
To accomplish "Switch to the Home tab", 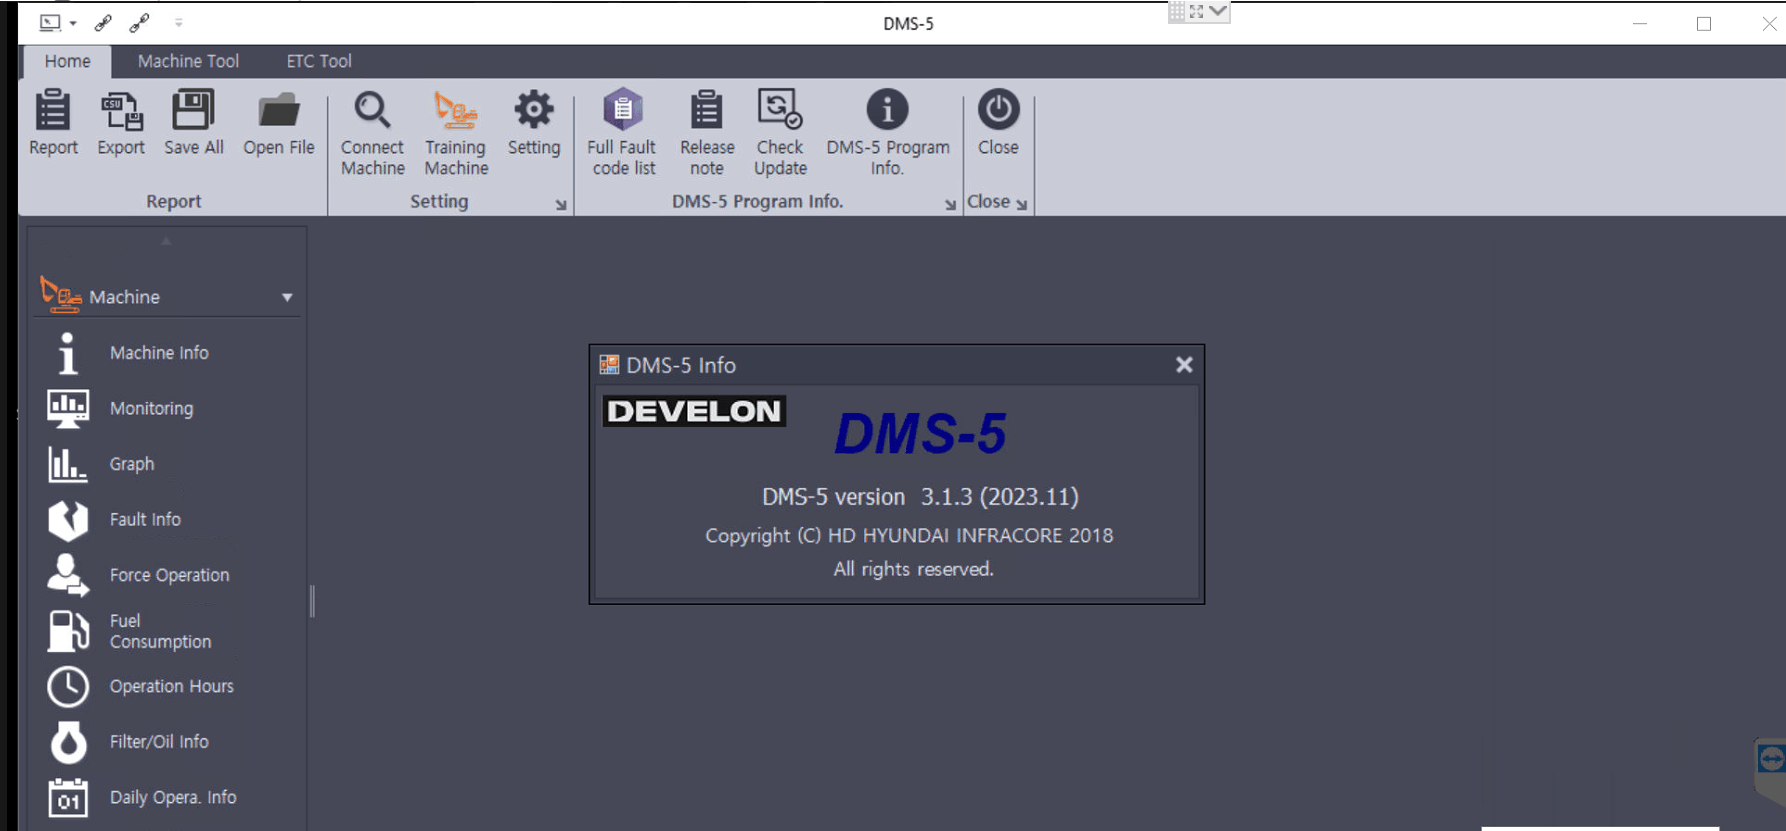I will (x=67, y=61).
